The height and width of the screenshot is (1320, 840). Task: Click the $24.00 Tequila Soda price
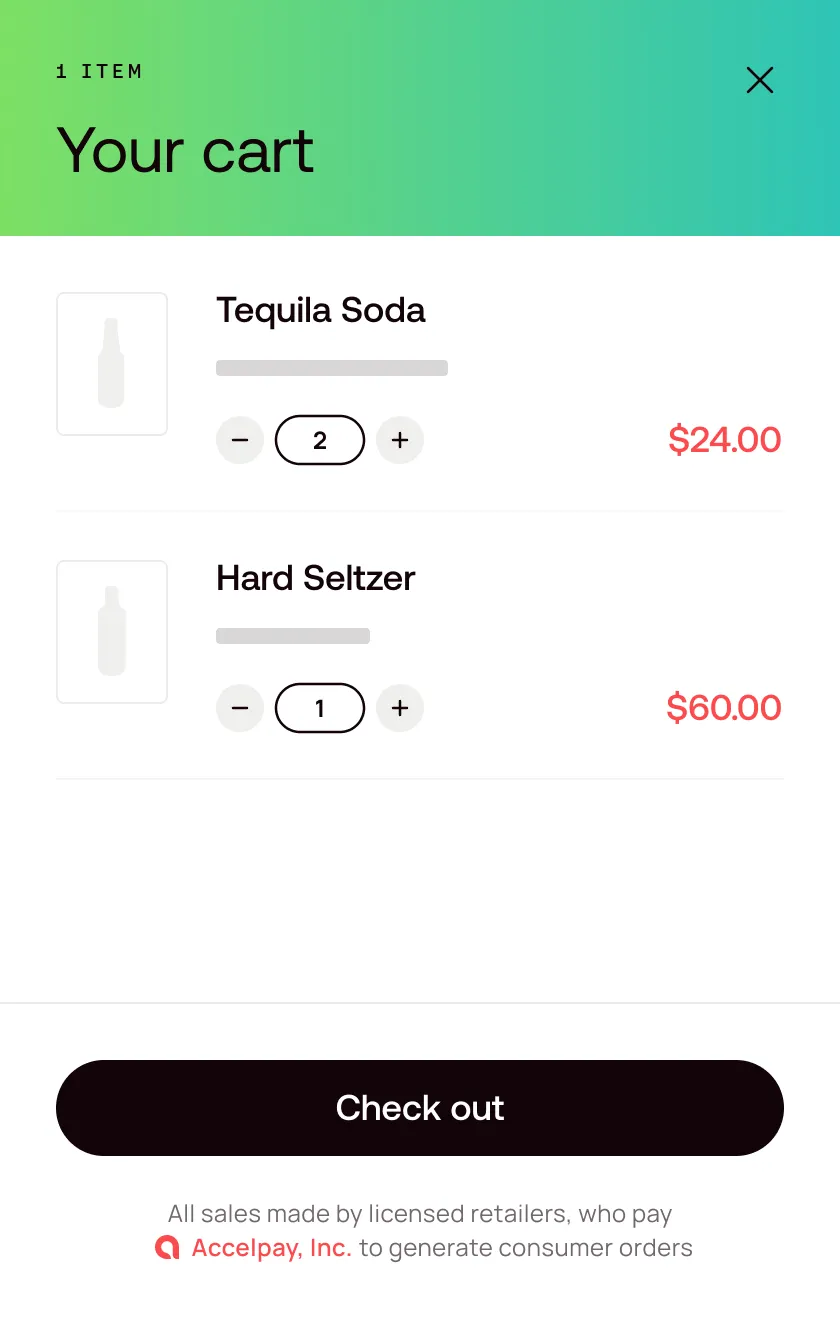pyautogui.click(x=724, y=440)
